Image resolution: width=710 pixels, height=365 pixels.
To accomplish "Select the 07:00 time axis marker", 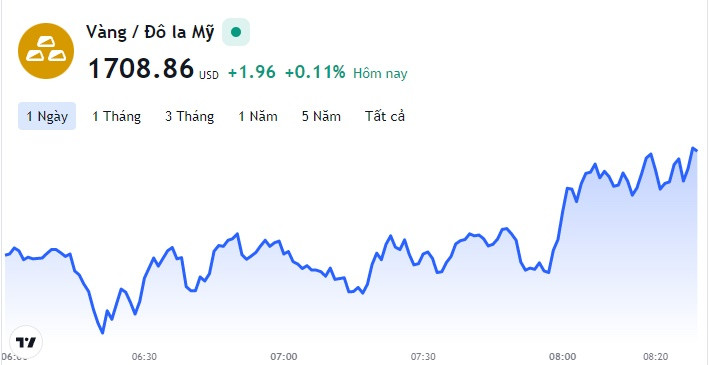I will tap(284, 357).
